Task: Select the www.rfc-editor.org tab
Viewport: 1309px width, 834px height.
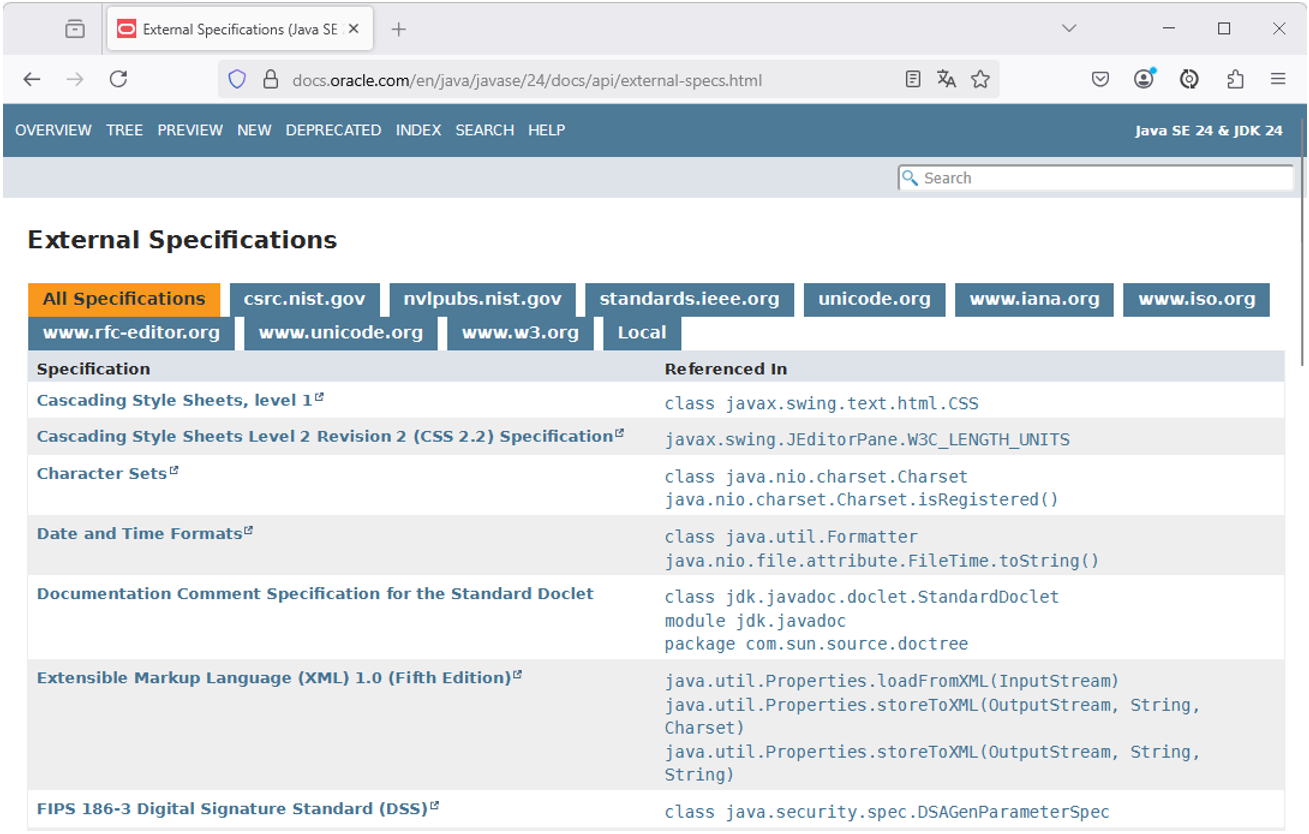Action: [131, 333]
